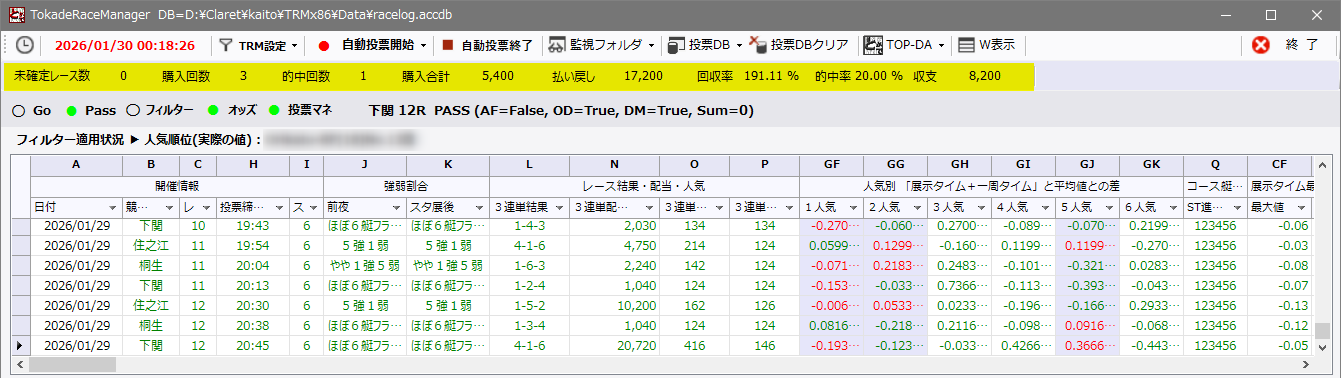Screen dimensions: 1341x378
Task: Select column header A
Action: (76, 165)
